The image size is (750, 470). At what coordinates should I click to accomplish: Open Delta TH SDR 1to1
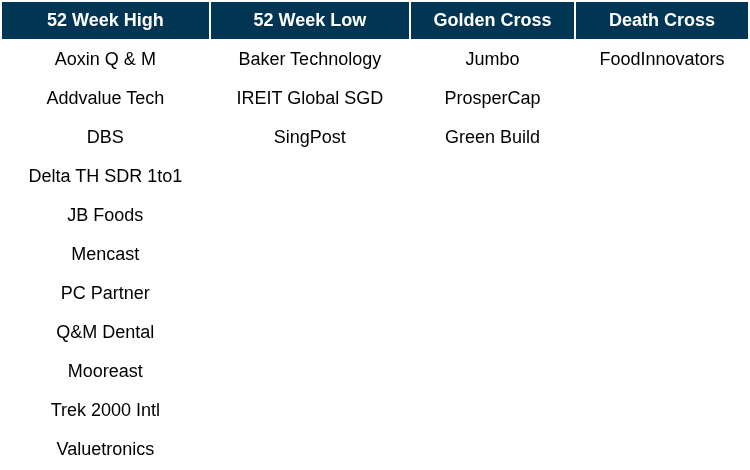pos(105,176)
